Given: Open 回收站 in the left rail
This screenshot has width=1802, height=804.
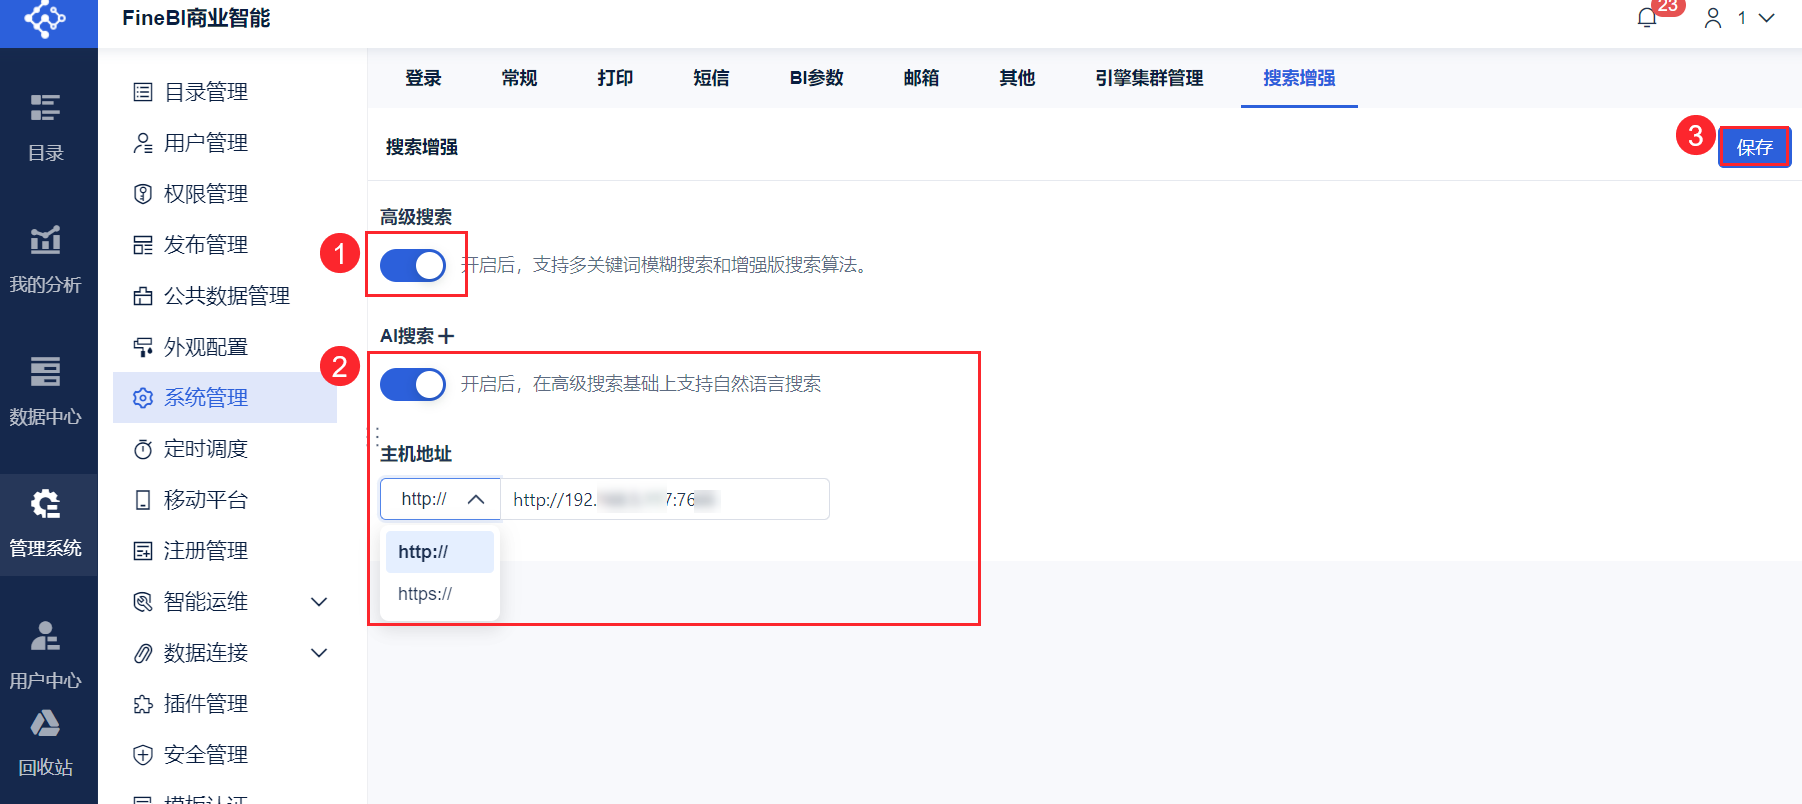Looking at the screenshot, I should click(x=46, y=742).
